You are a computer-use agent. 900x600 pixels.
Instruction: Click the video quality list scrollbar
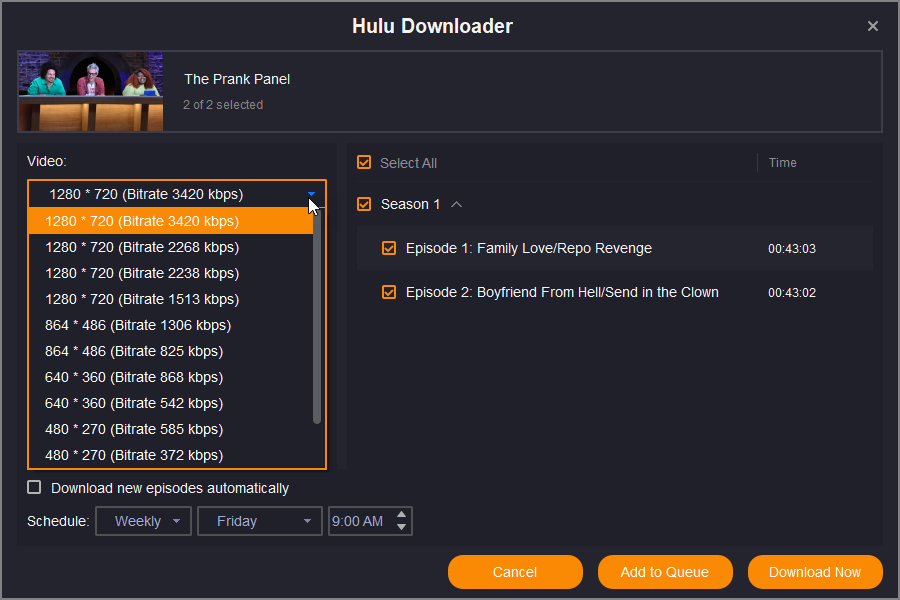tap(317, 316)
